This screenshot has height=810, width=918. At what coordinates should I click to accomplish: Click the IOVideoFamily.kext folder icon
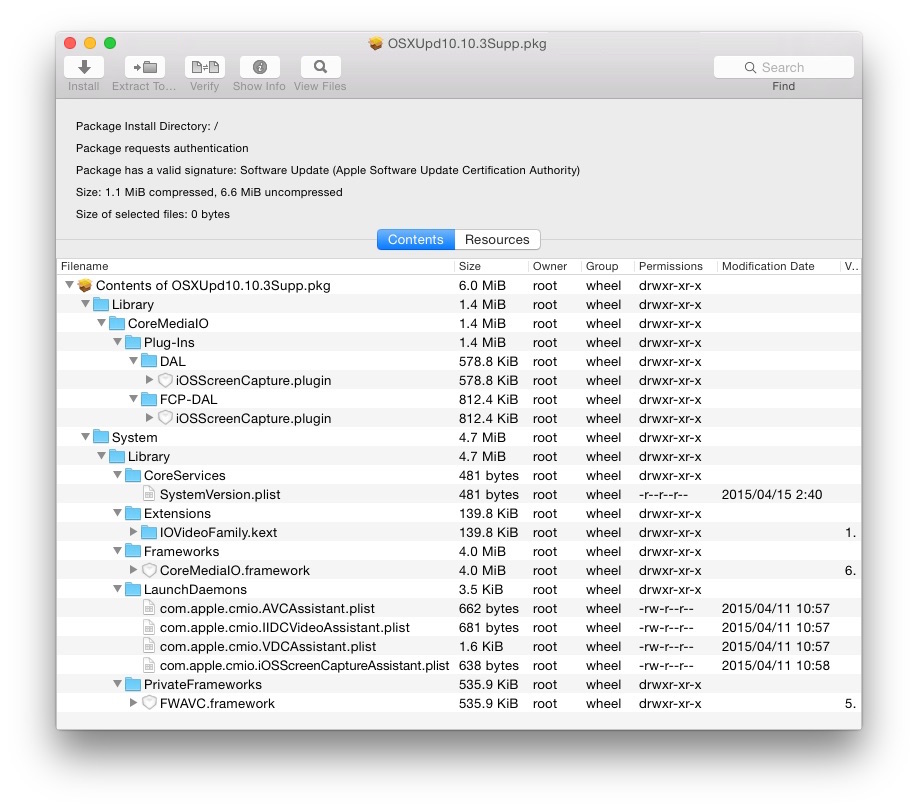tap(149, 532)
